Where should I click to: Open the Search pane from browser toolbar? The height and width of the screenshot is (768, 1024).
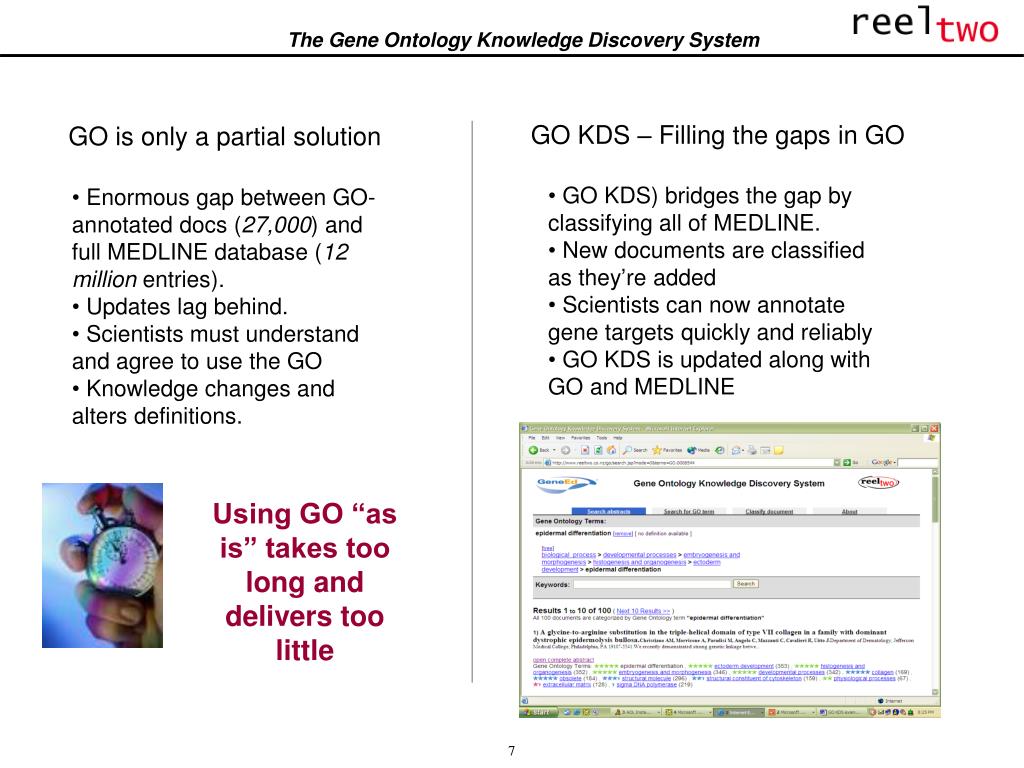click(636, 450)
